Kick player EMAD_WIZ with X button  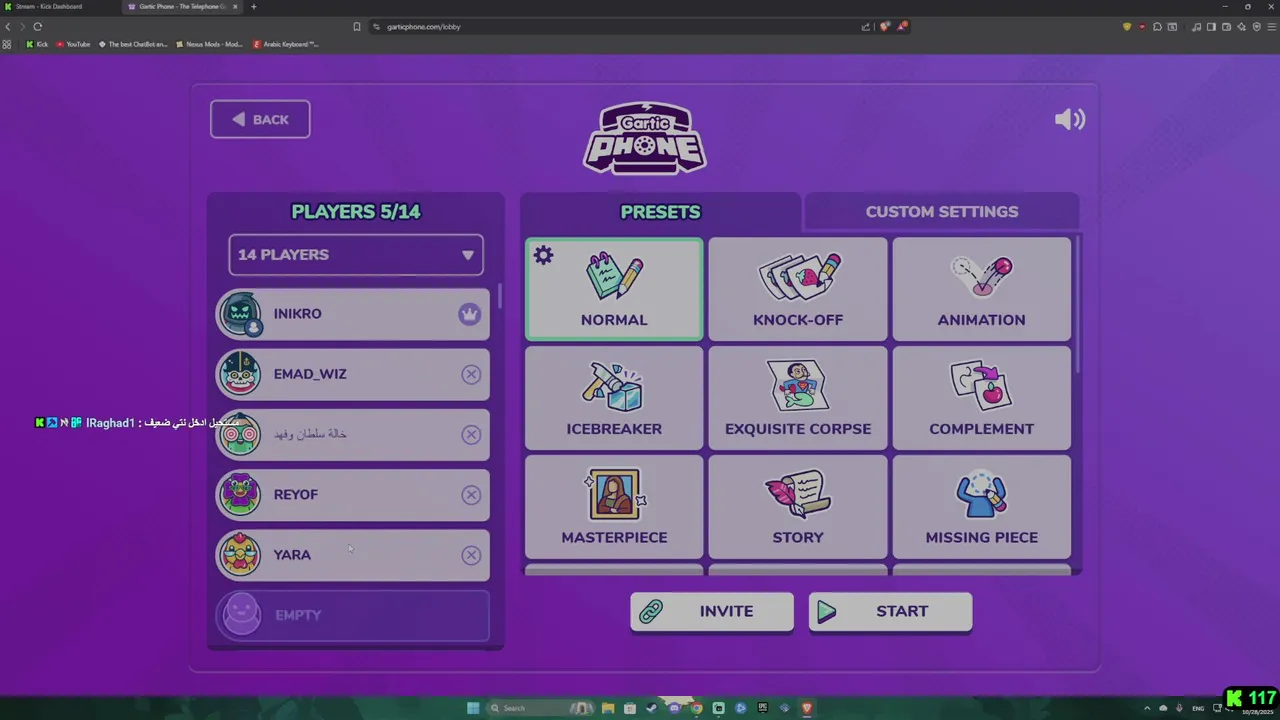tap(471, 374)
